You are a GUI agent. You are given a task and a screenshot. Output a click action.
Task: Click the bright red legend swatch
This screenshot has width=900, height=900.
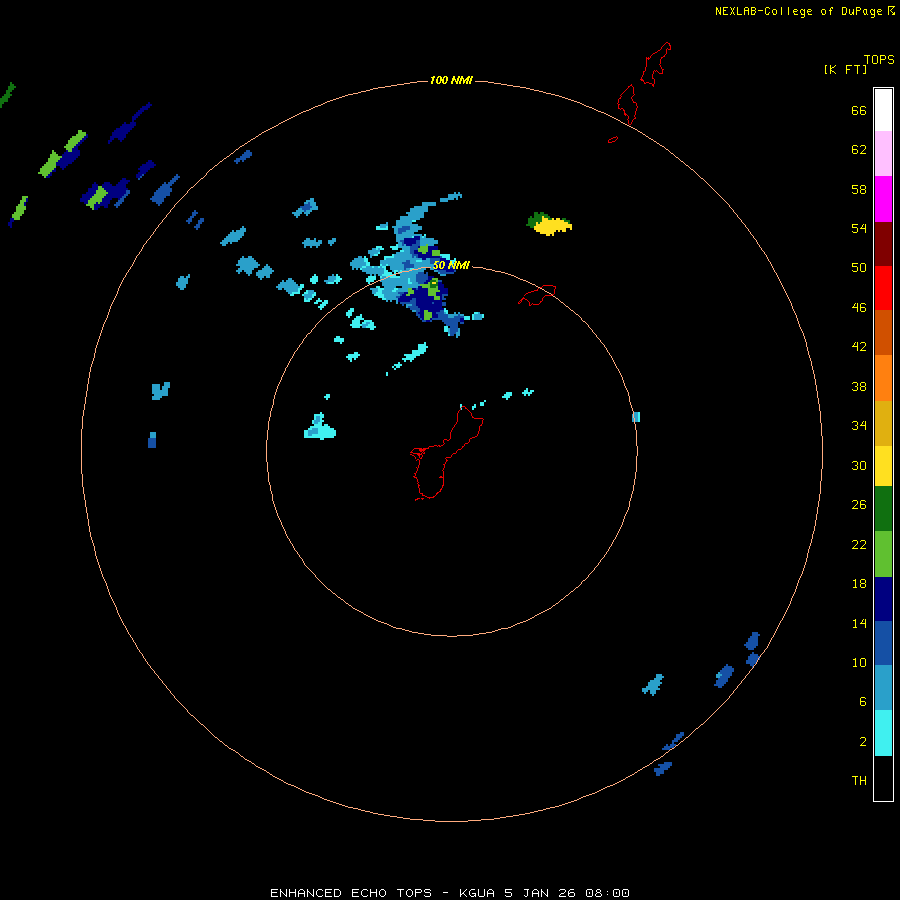[x=883, y=288]
